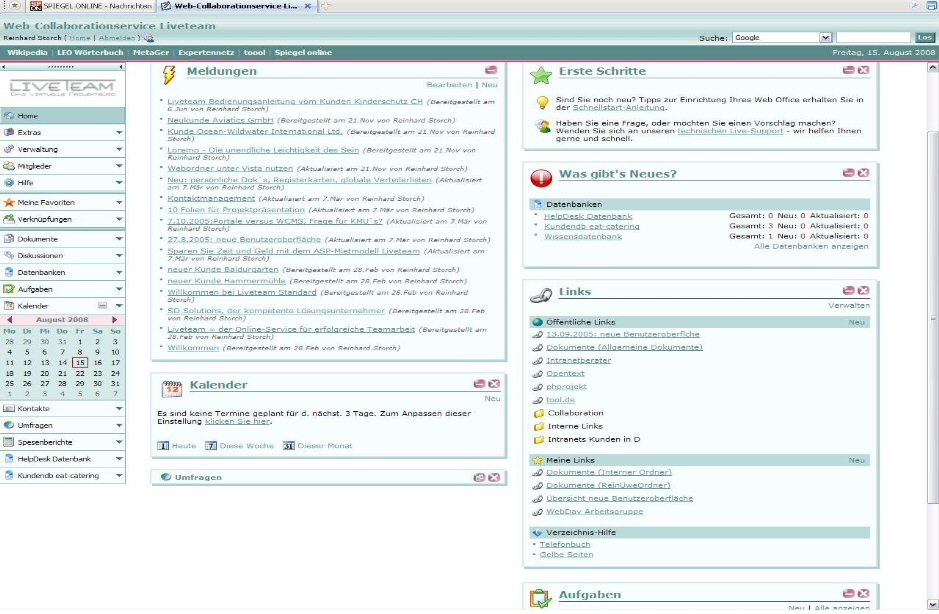The height and width of the screenshot is (614, 939).
Task: Minimize the Erste Schritte panel
Action: coord(849,70)
